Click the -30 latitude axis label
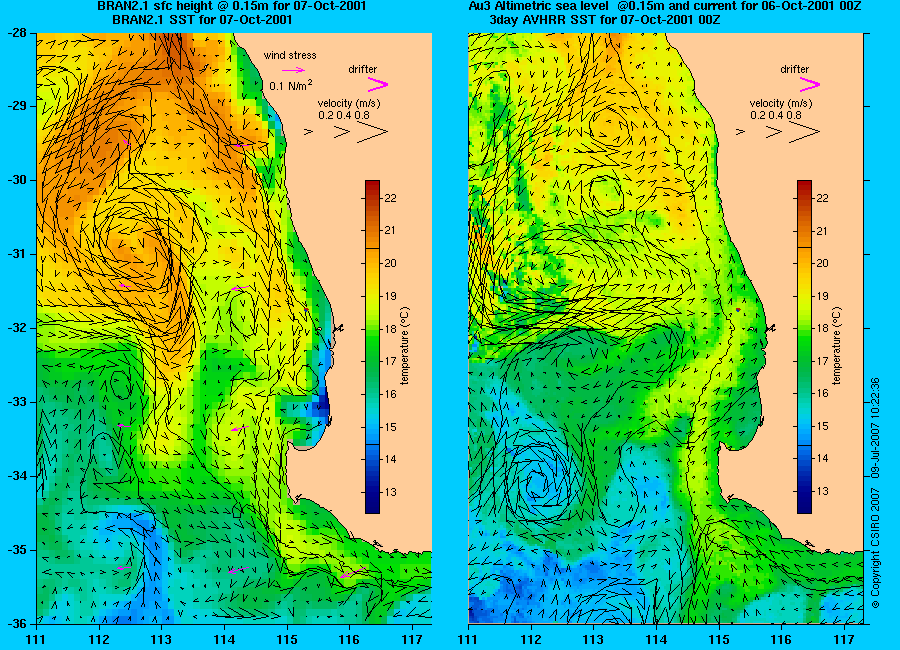Viewport: 900px width, 650px height. coord(16,180)
